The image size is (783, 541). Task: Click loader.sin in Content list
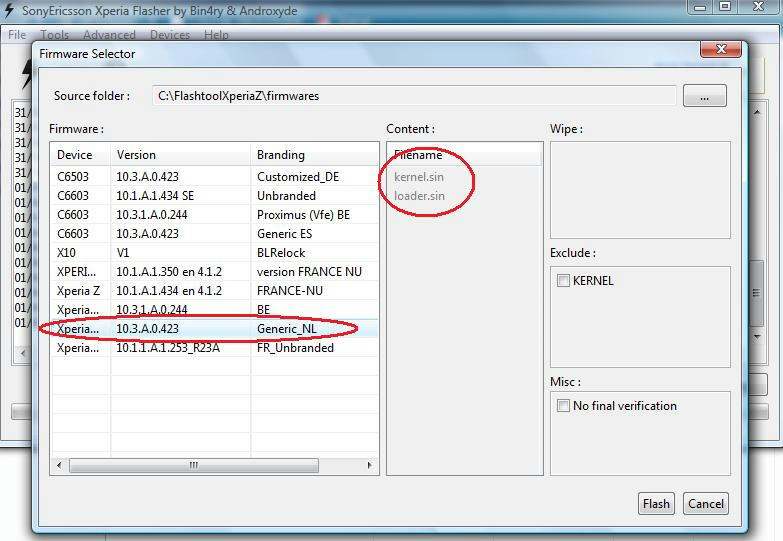[x=419, y=196]
